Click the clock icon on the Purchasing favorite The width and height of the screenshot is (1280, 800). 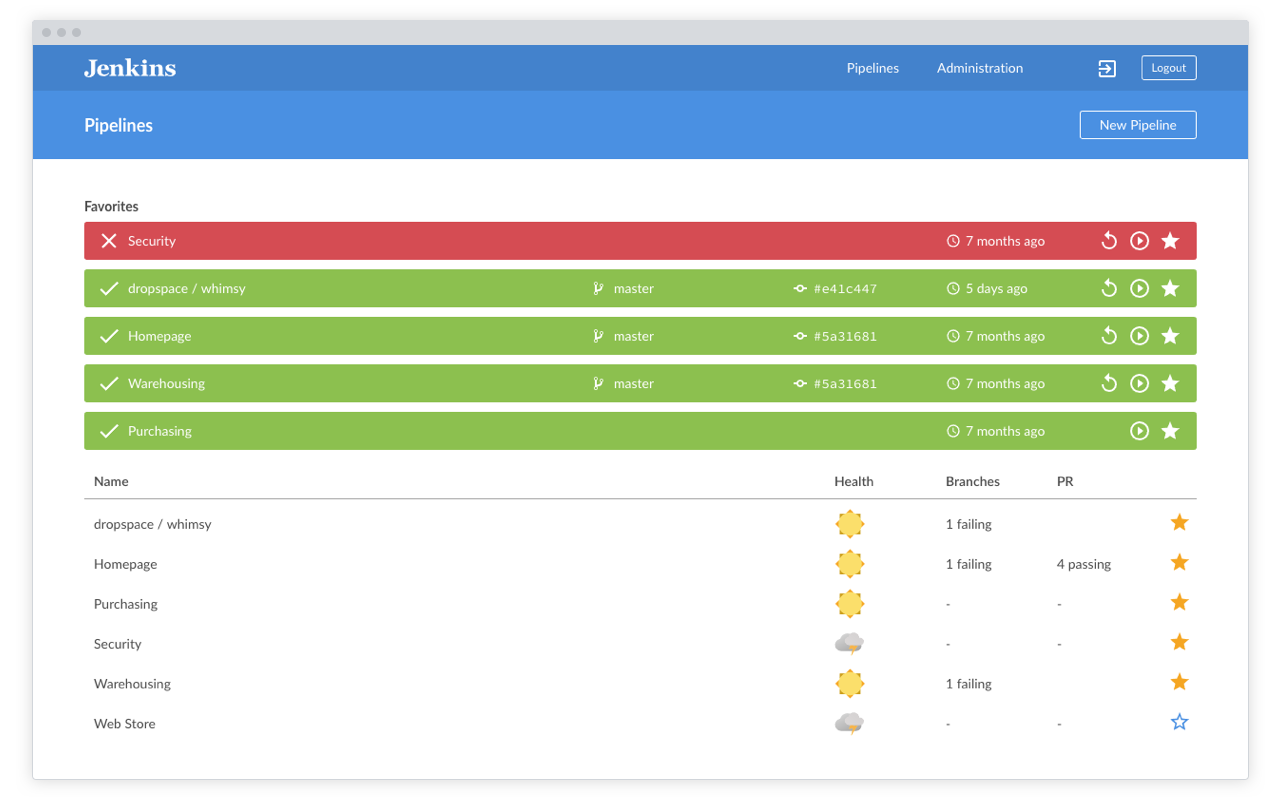pyautogui.click(x=952, y=430)
